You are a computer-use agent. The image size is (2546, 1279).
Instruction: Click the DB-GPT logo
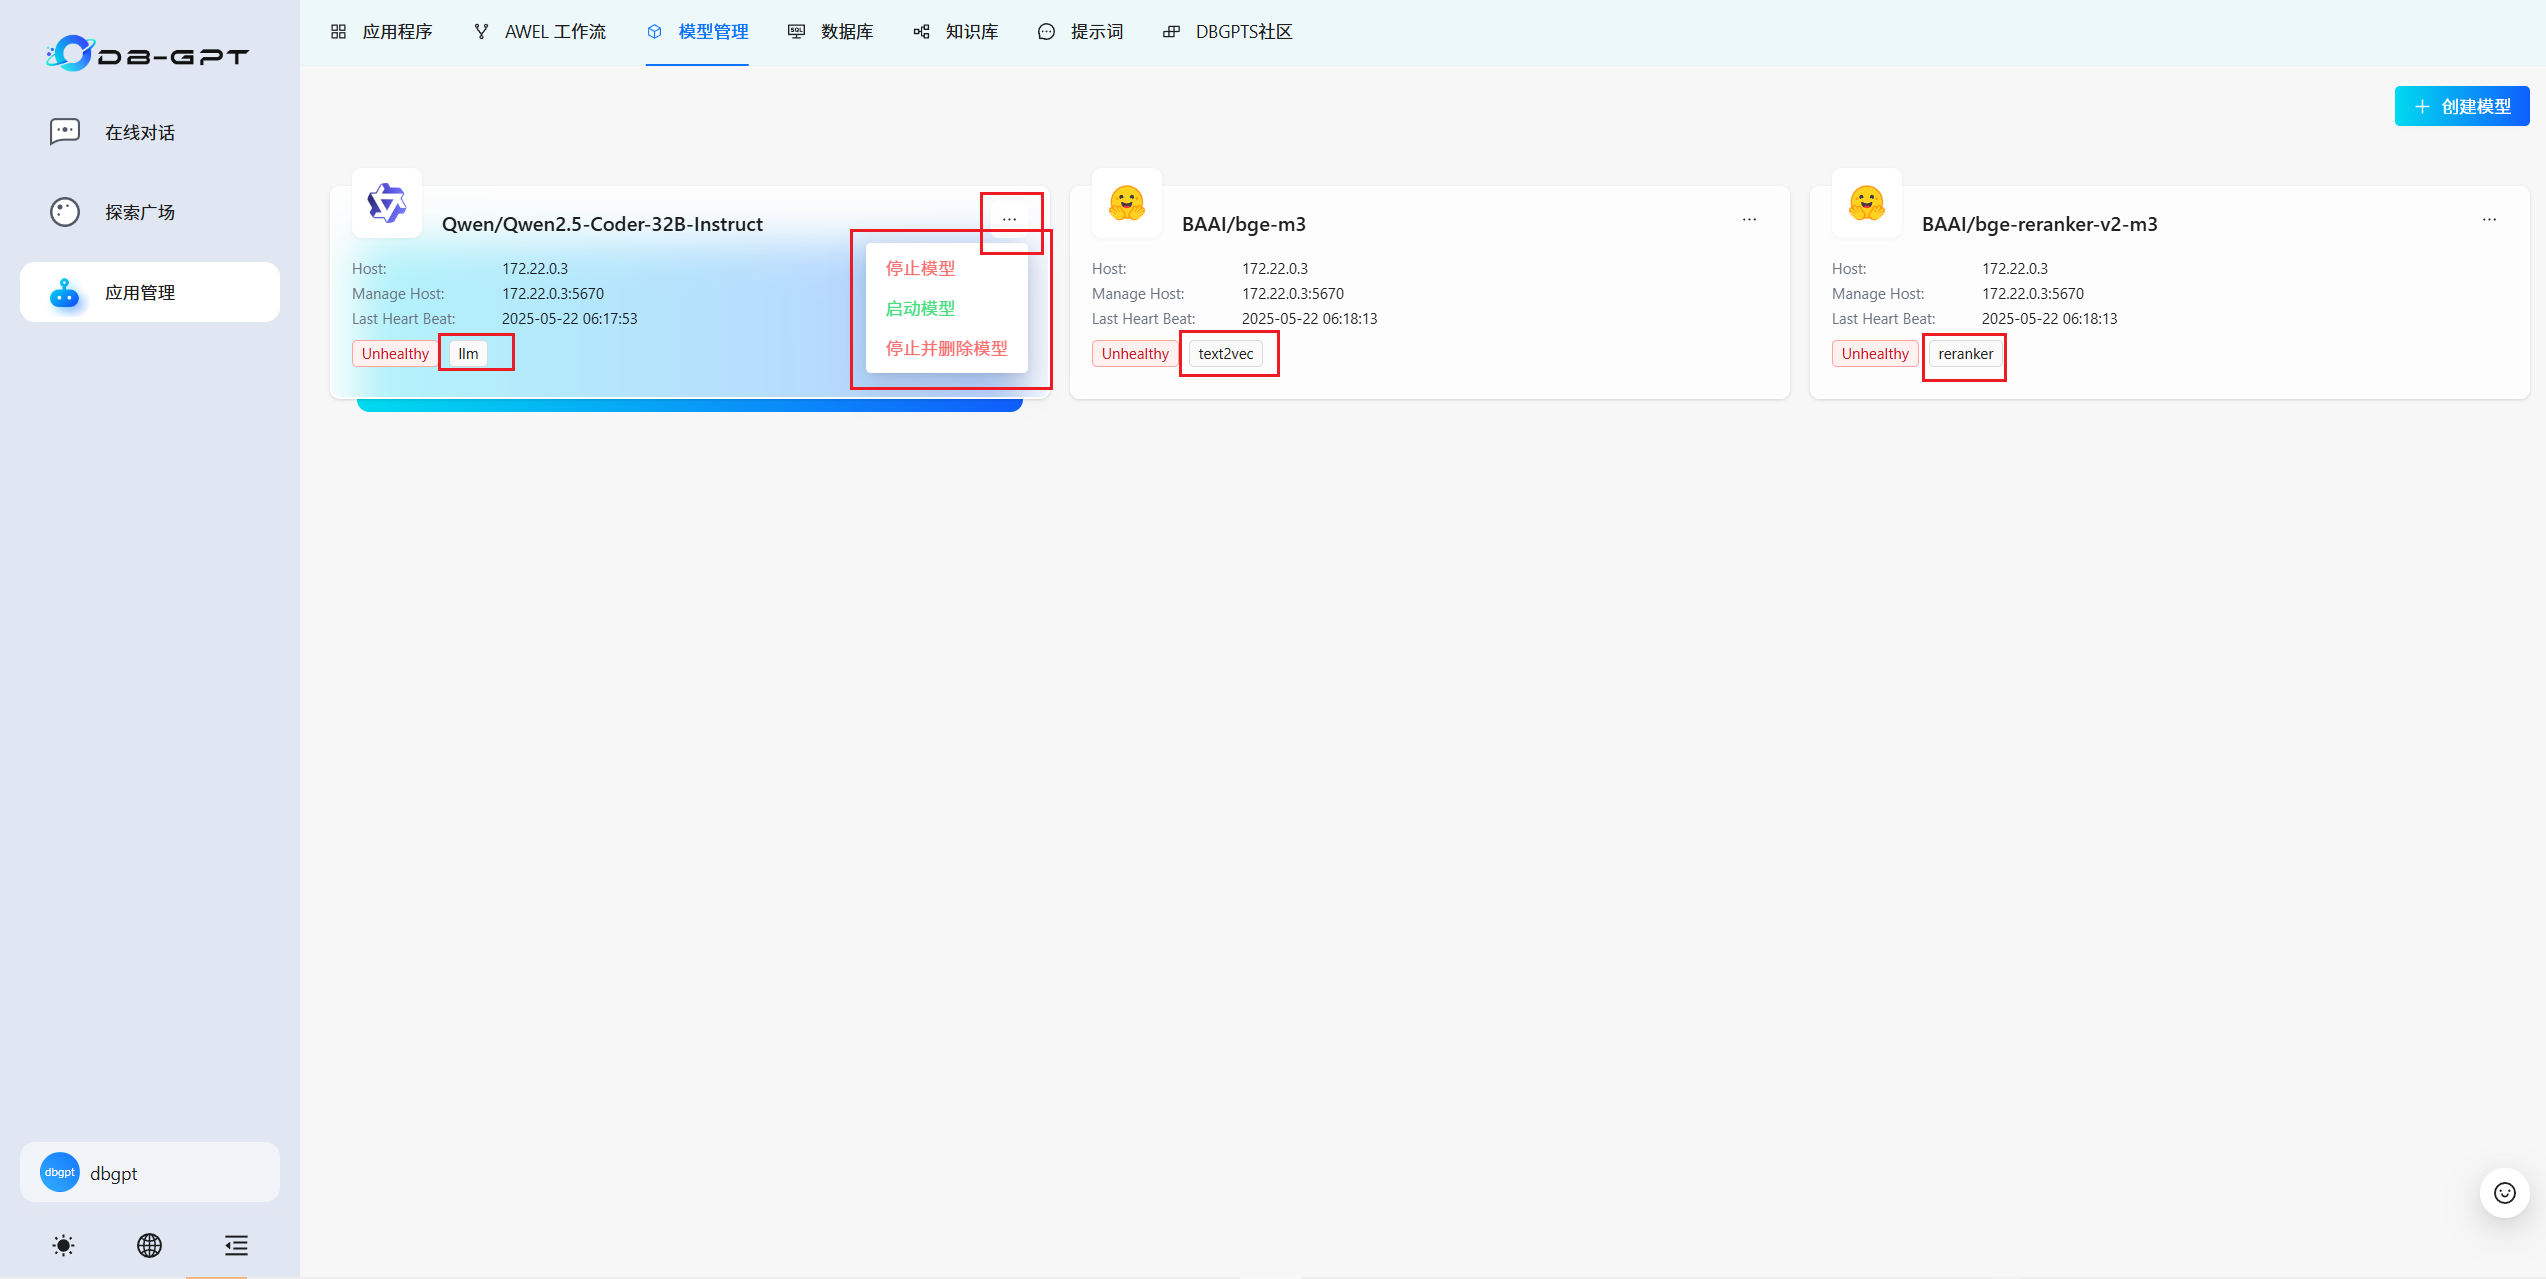[x=148, y=54]
